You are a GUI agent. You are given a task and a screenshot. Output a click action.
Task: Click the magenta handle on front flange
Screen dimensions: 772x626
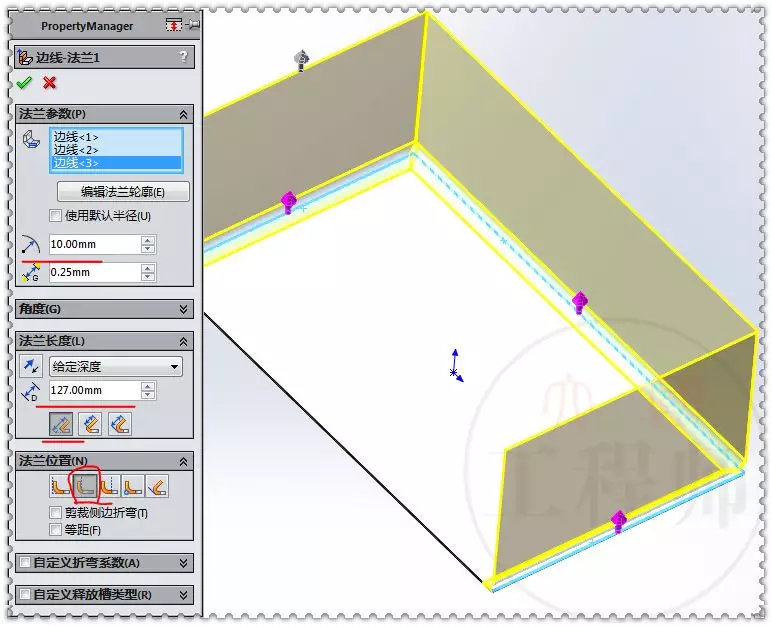tap(619, 522)
